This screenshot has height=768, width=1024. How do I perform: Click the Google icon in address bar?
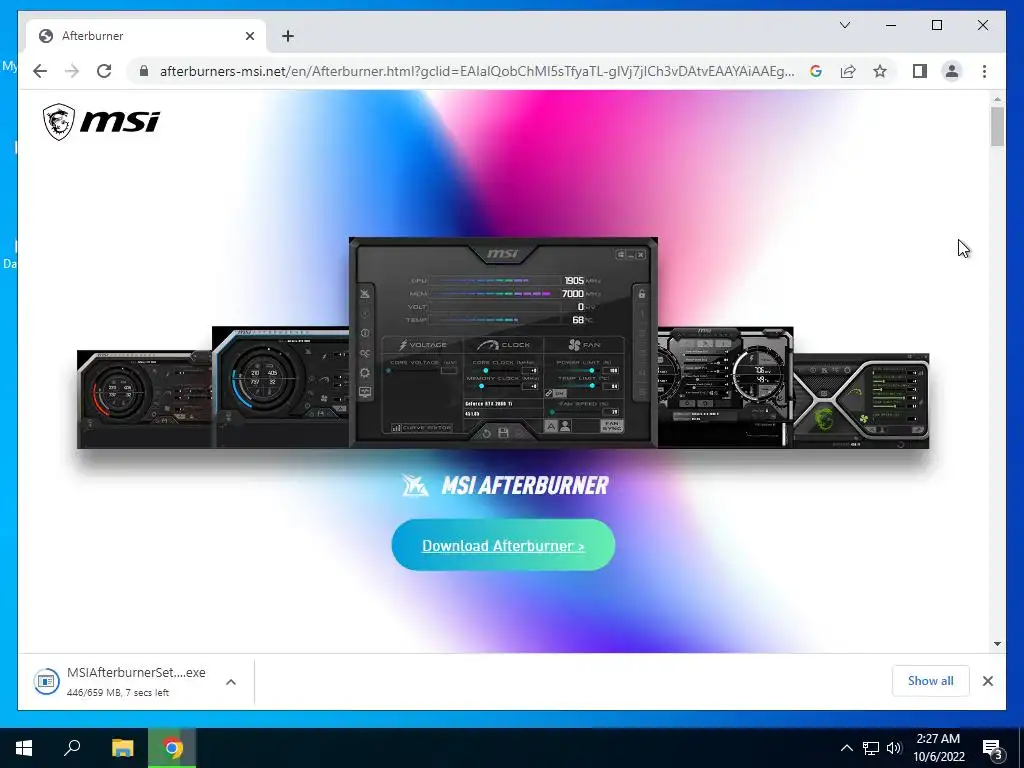[816, 71]
